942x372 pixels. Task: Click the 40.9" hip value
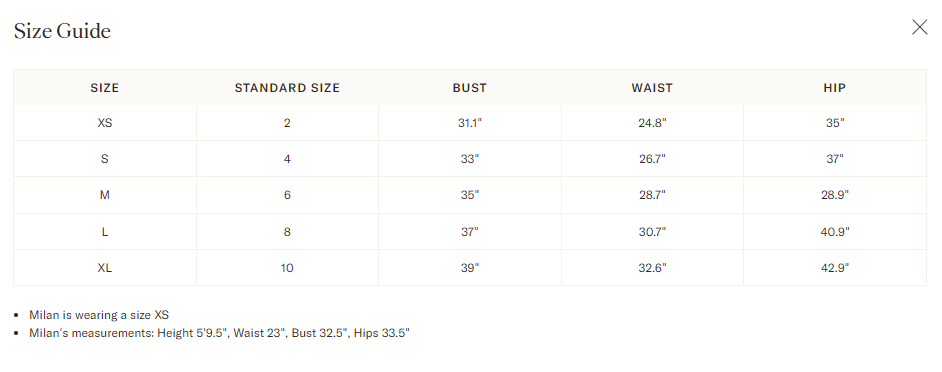pyautogui.click(x=834, y=231)
